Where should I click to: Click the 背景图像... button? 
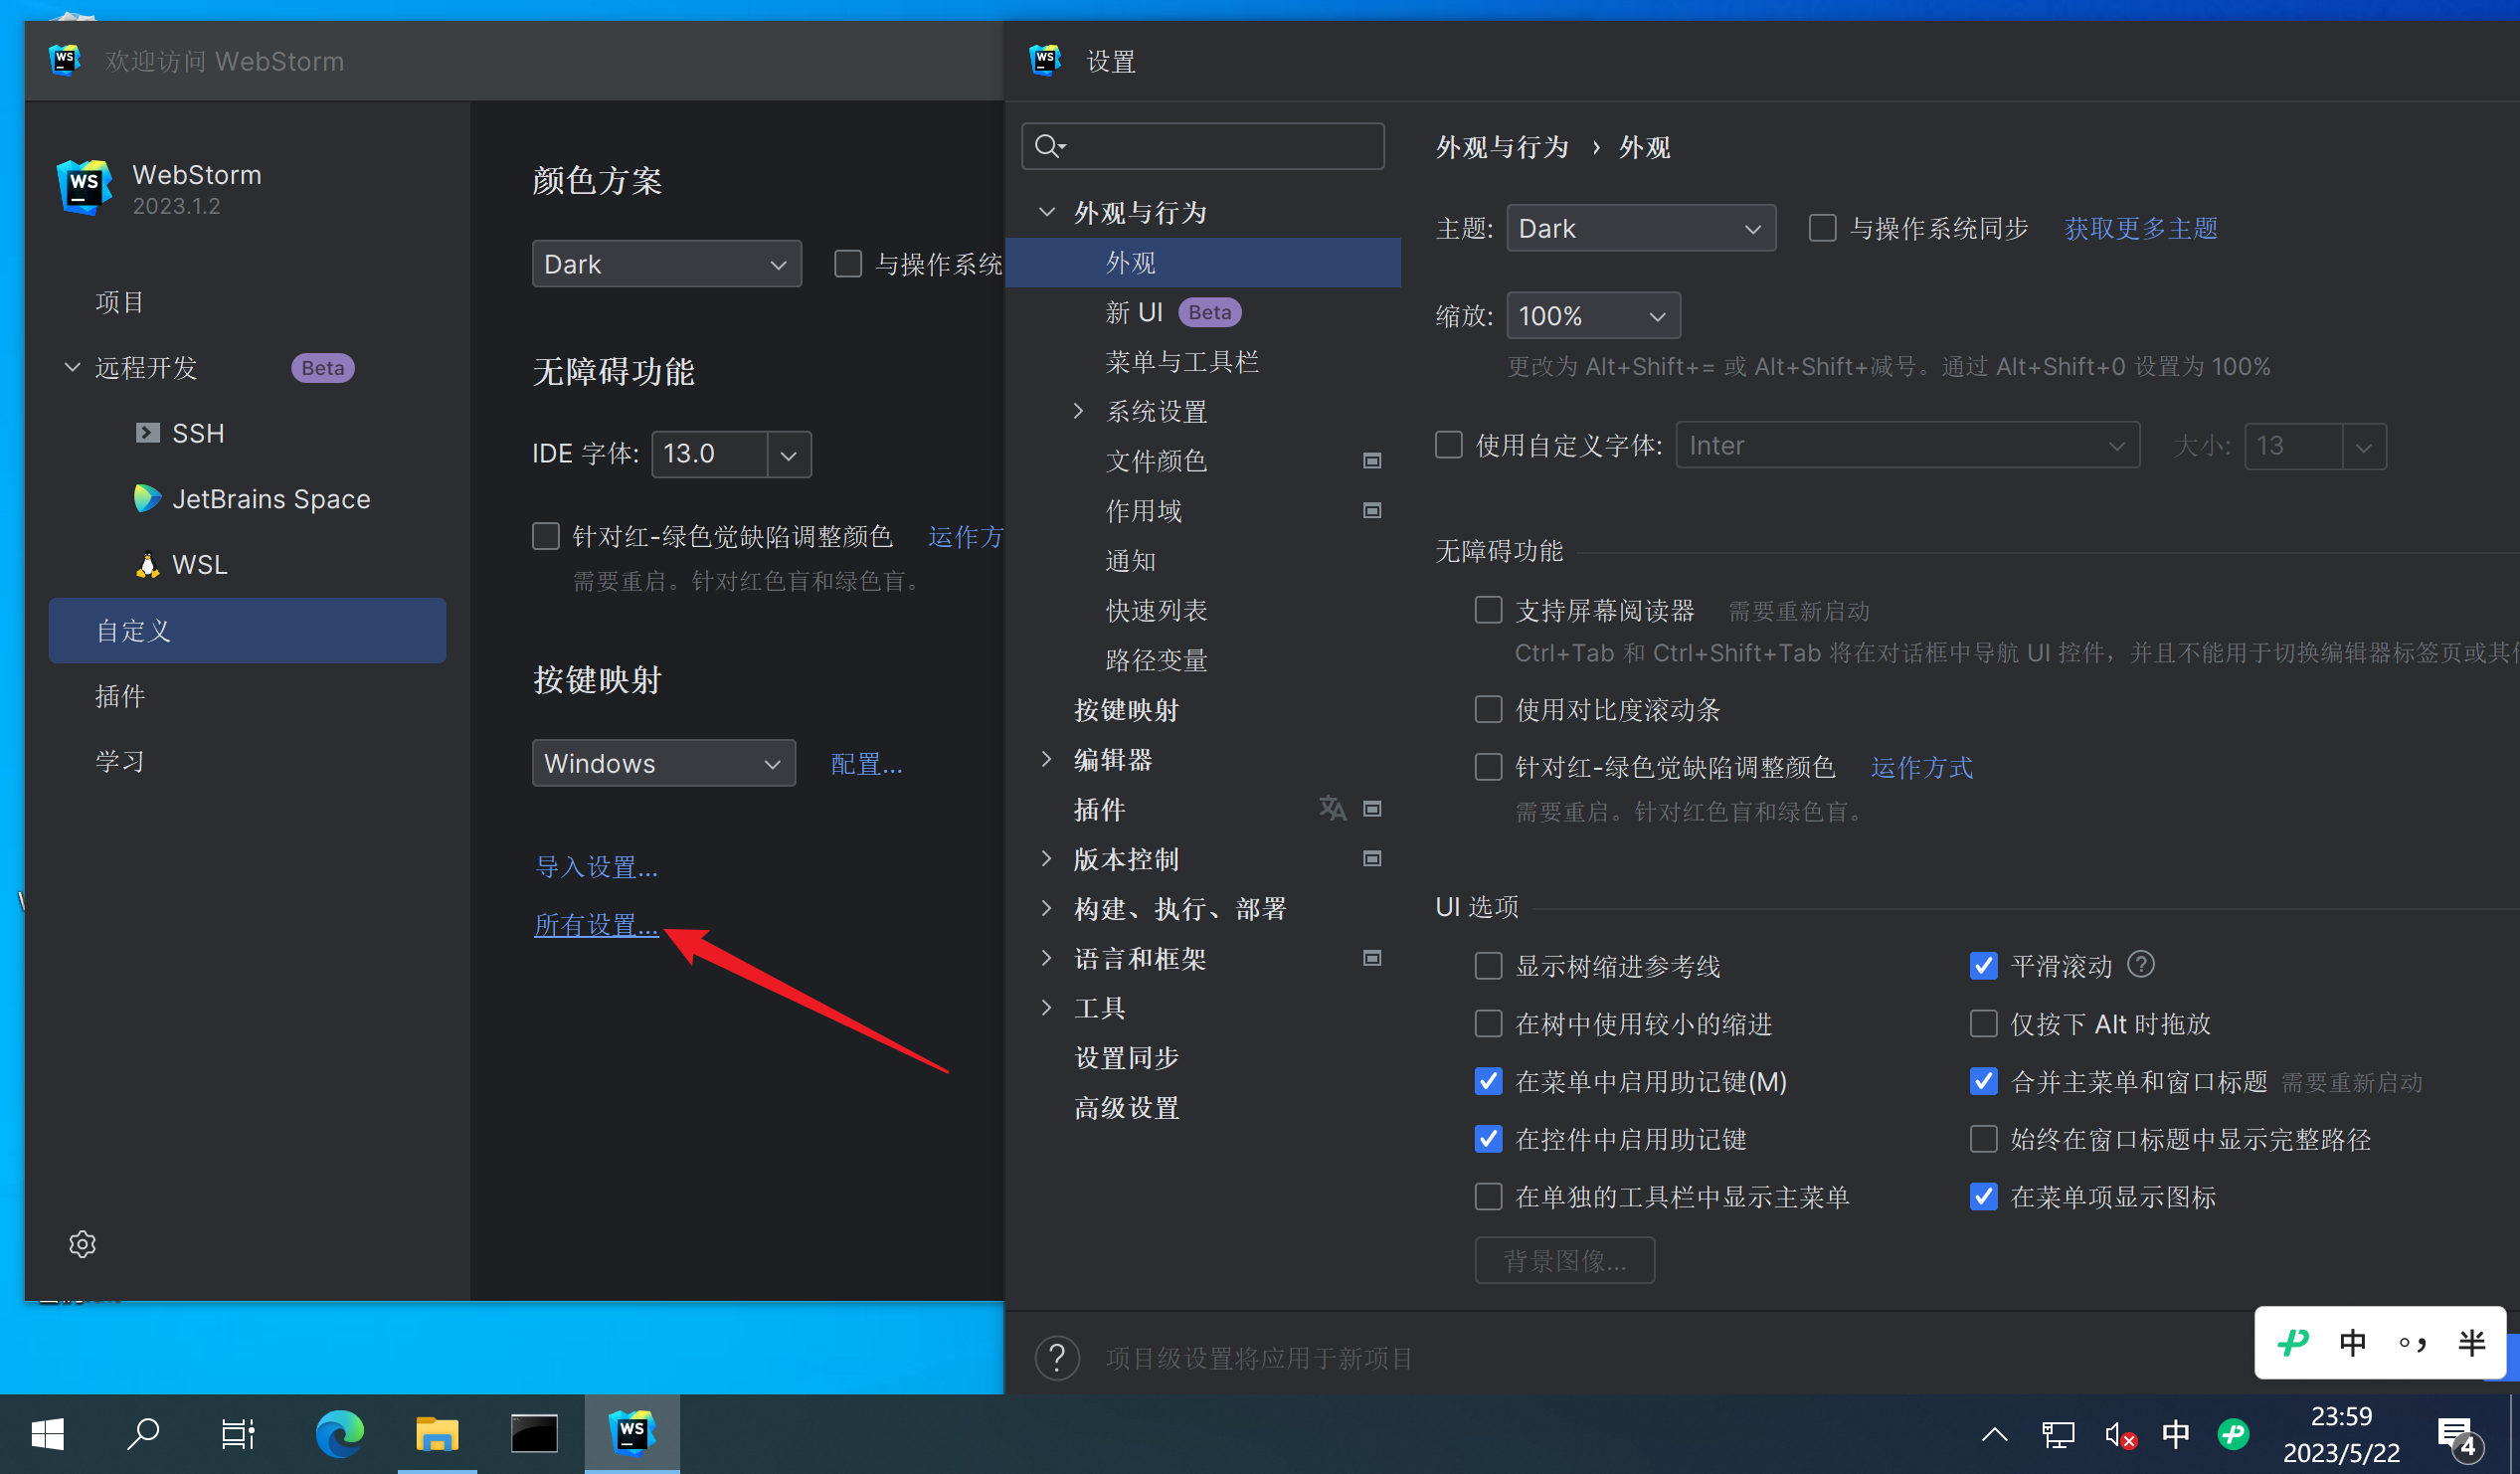click(x=1564, y=1260)
